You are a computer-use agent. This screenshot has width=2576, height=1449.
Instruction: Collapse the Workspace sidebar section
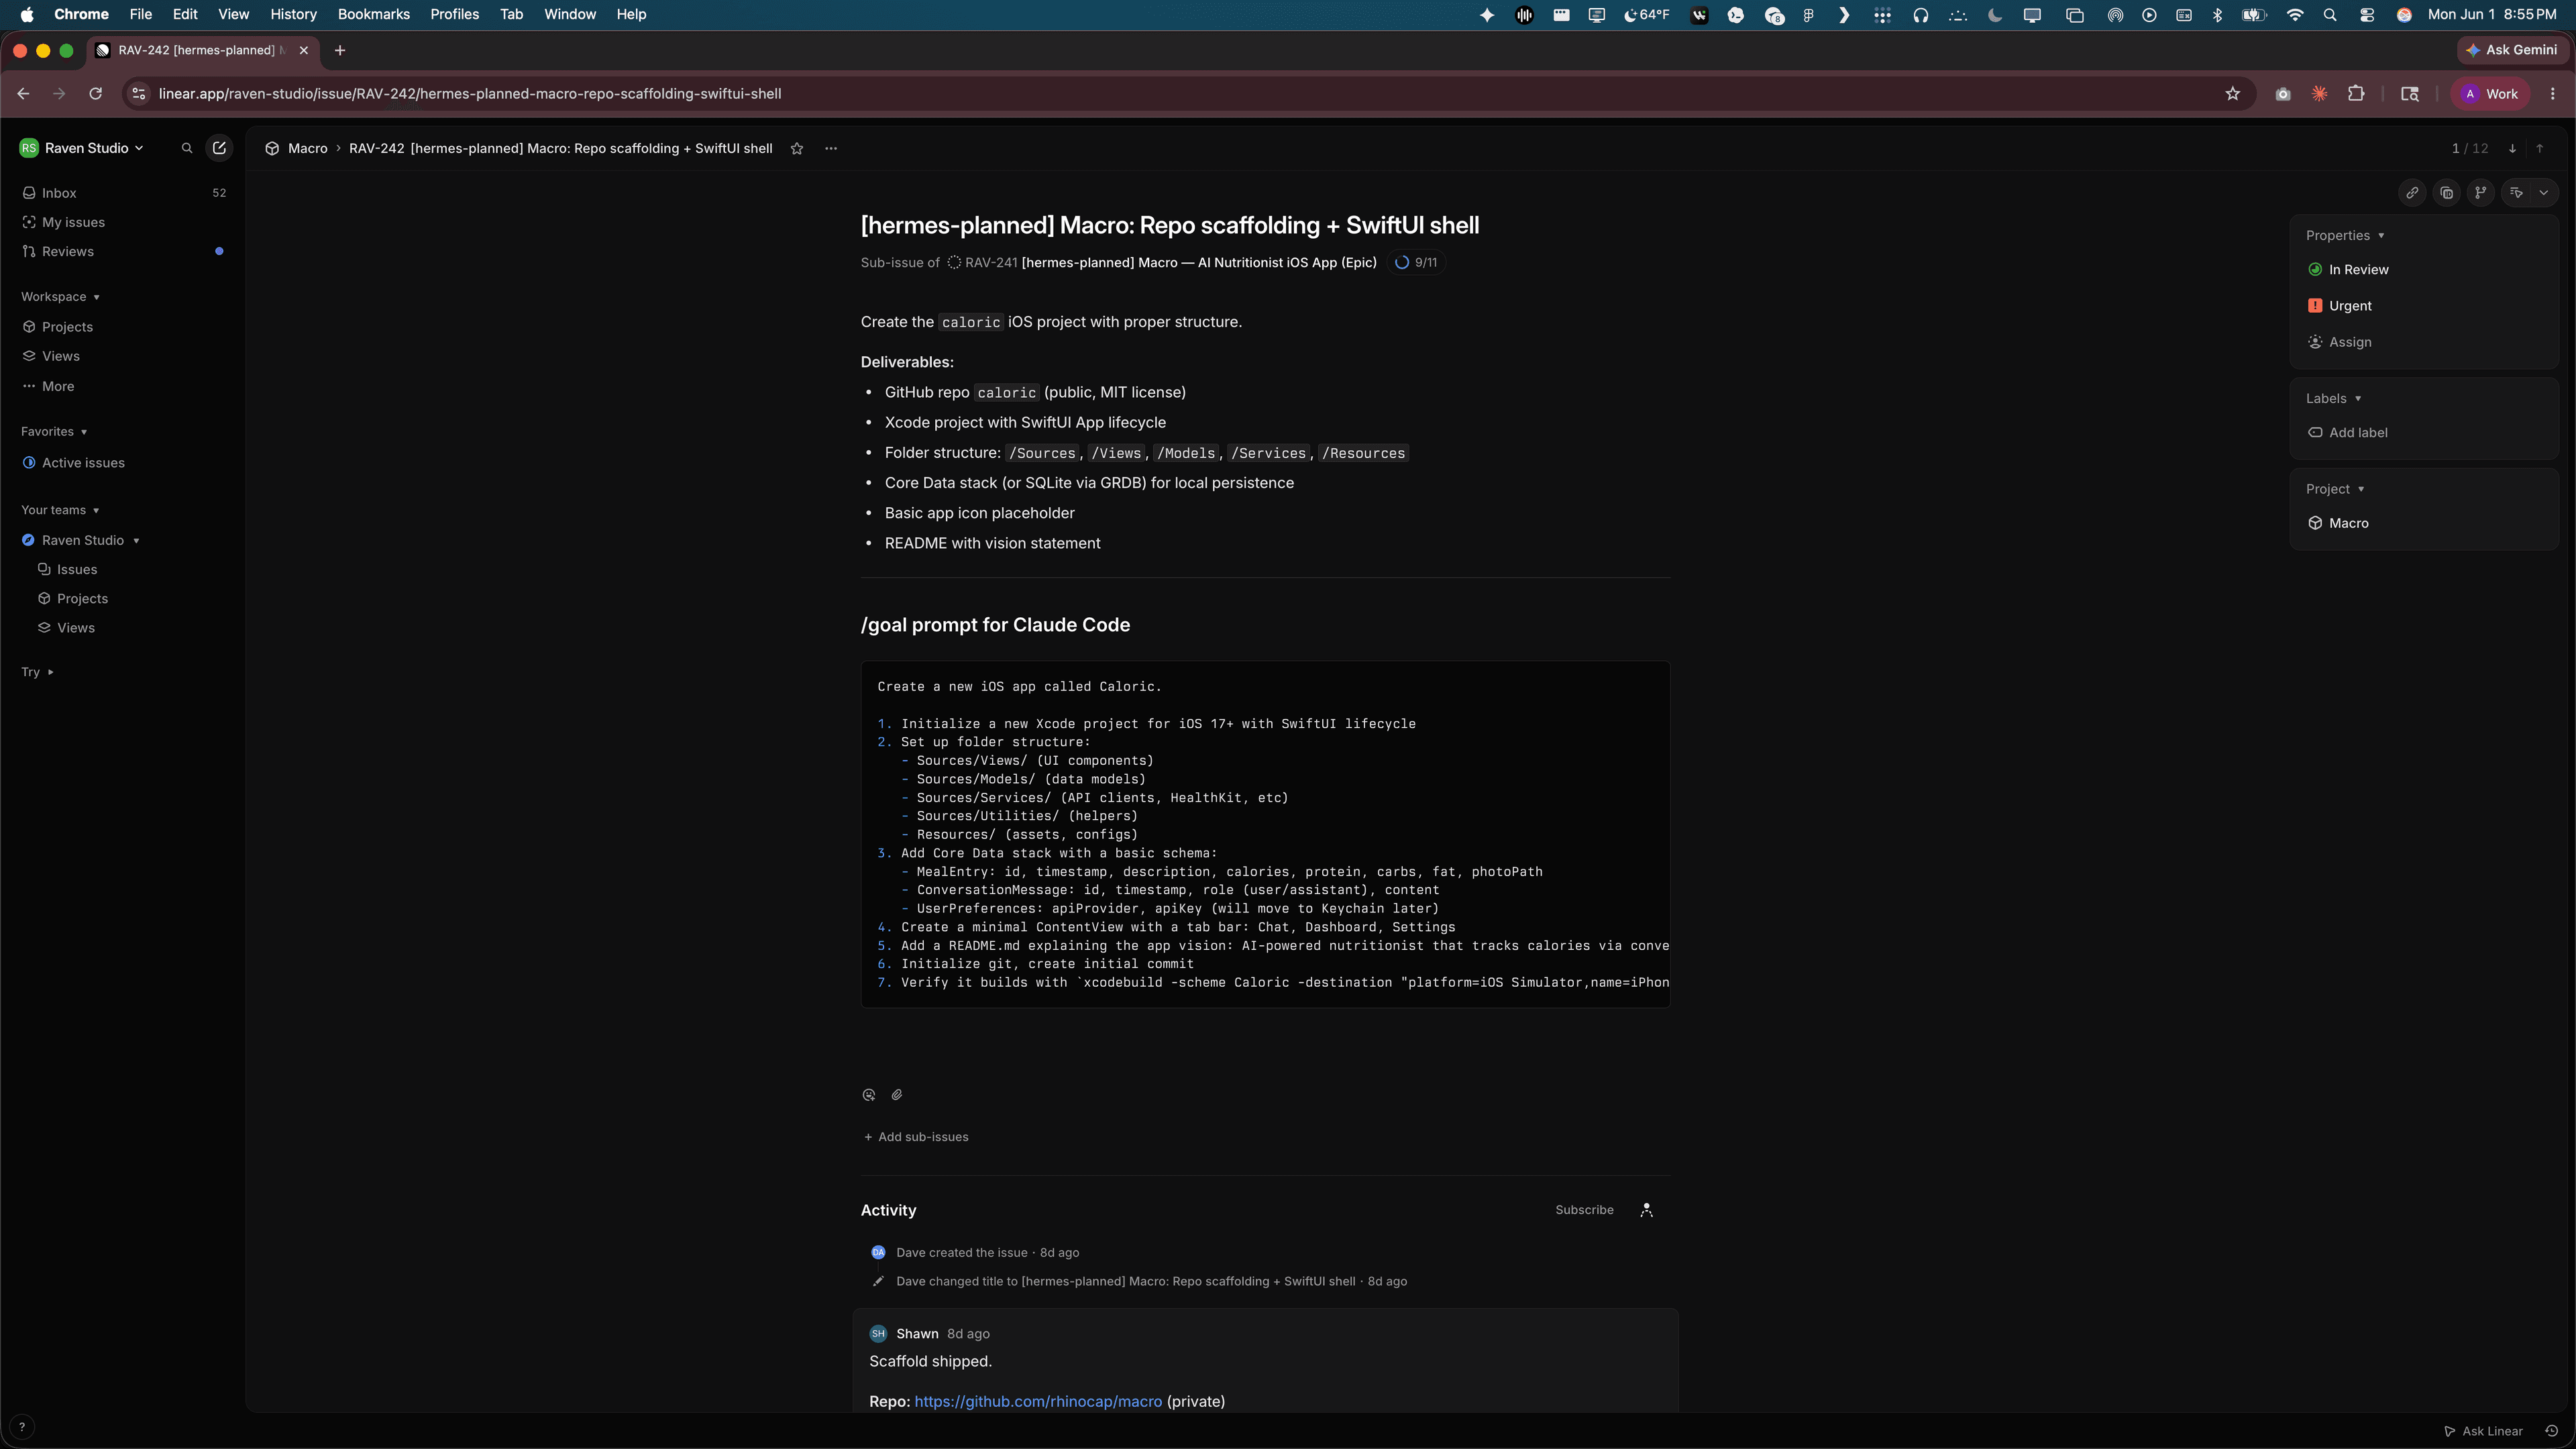pos(60,297)
